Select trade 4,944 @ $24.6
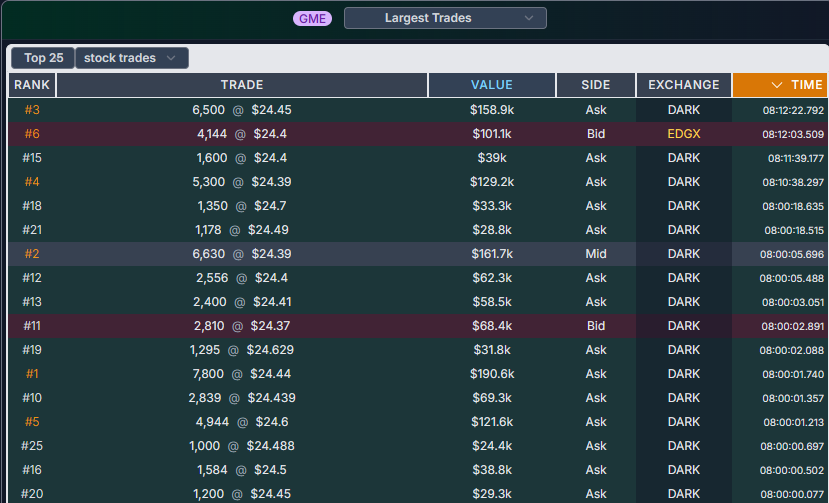 pyautogui.click(x=242, y=422)
